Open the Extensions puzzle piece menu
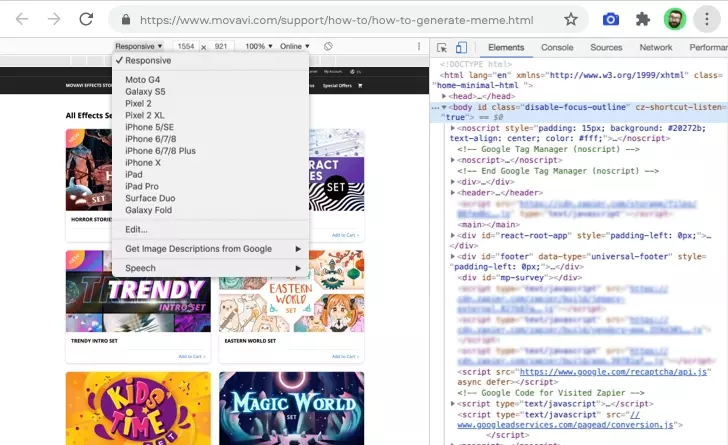Screen dimensions: 728x445 643,20
